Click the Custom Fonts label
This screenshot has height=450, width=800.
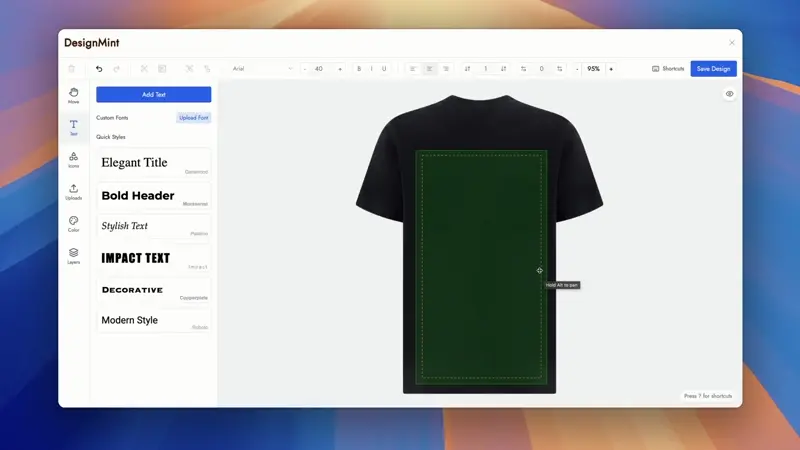click(112, 118)
